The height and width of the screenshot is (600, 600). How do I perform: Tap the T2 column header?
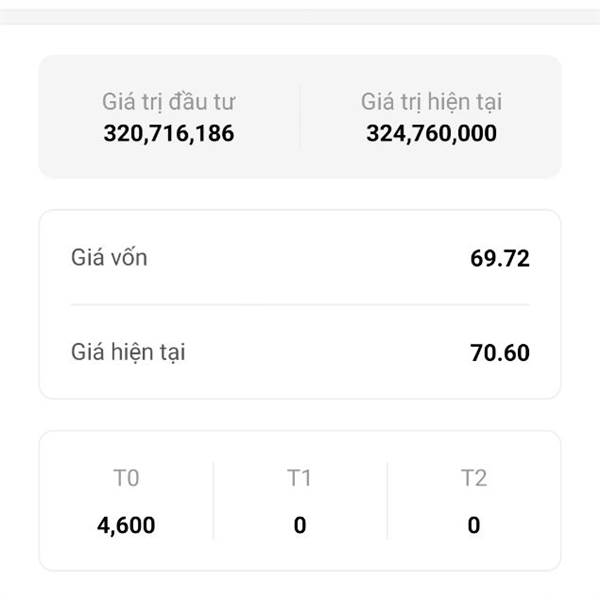coord(473,478)
